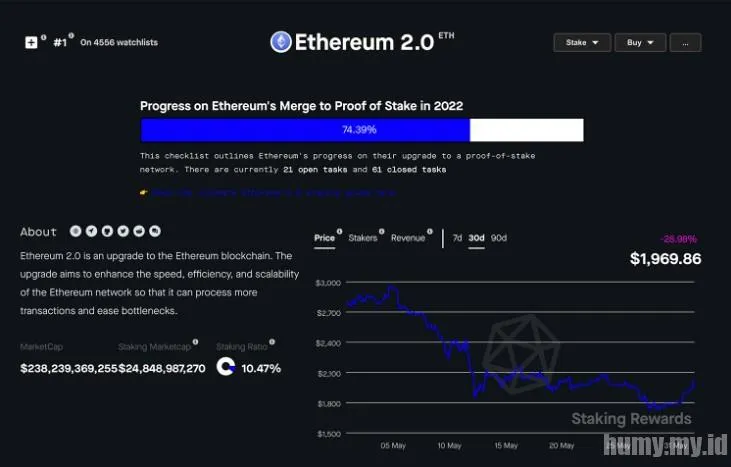Switch chart range to 7d
Screen dimensions: 731x467
(457, 238)
